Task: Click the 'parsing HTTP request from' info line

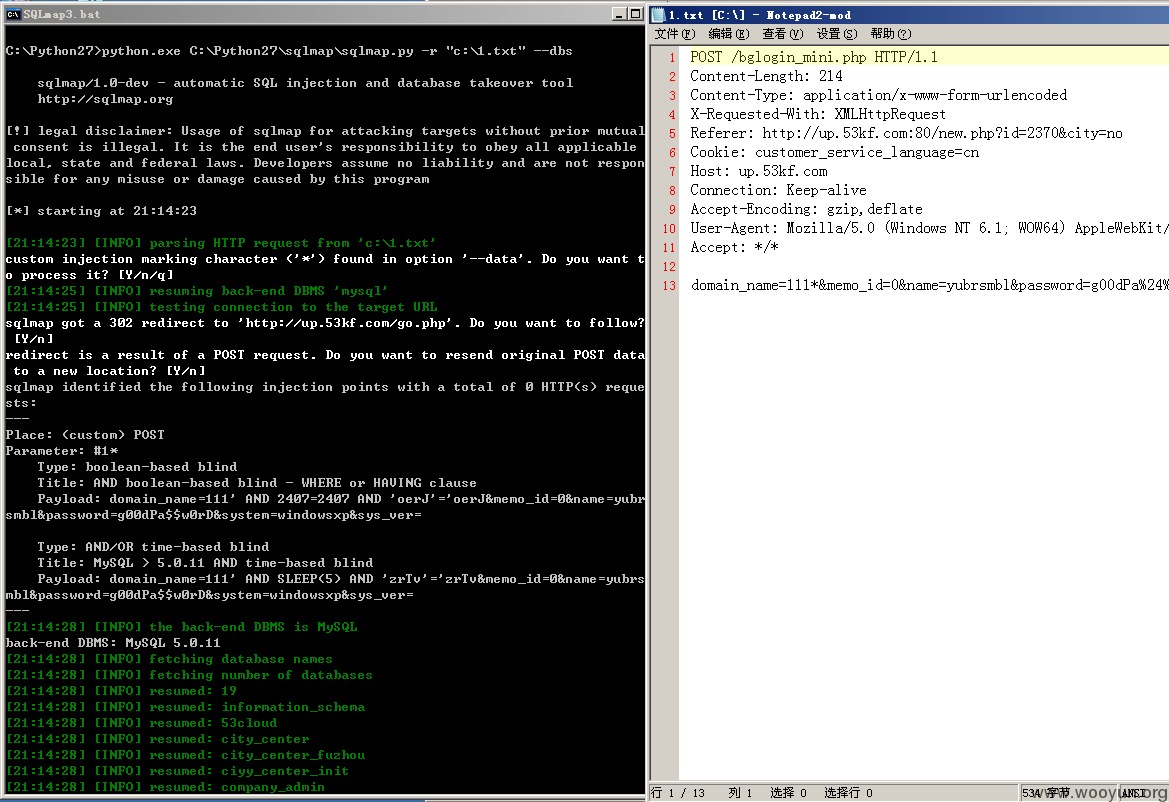Action: 221,243
